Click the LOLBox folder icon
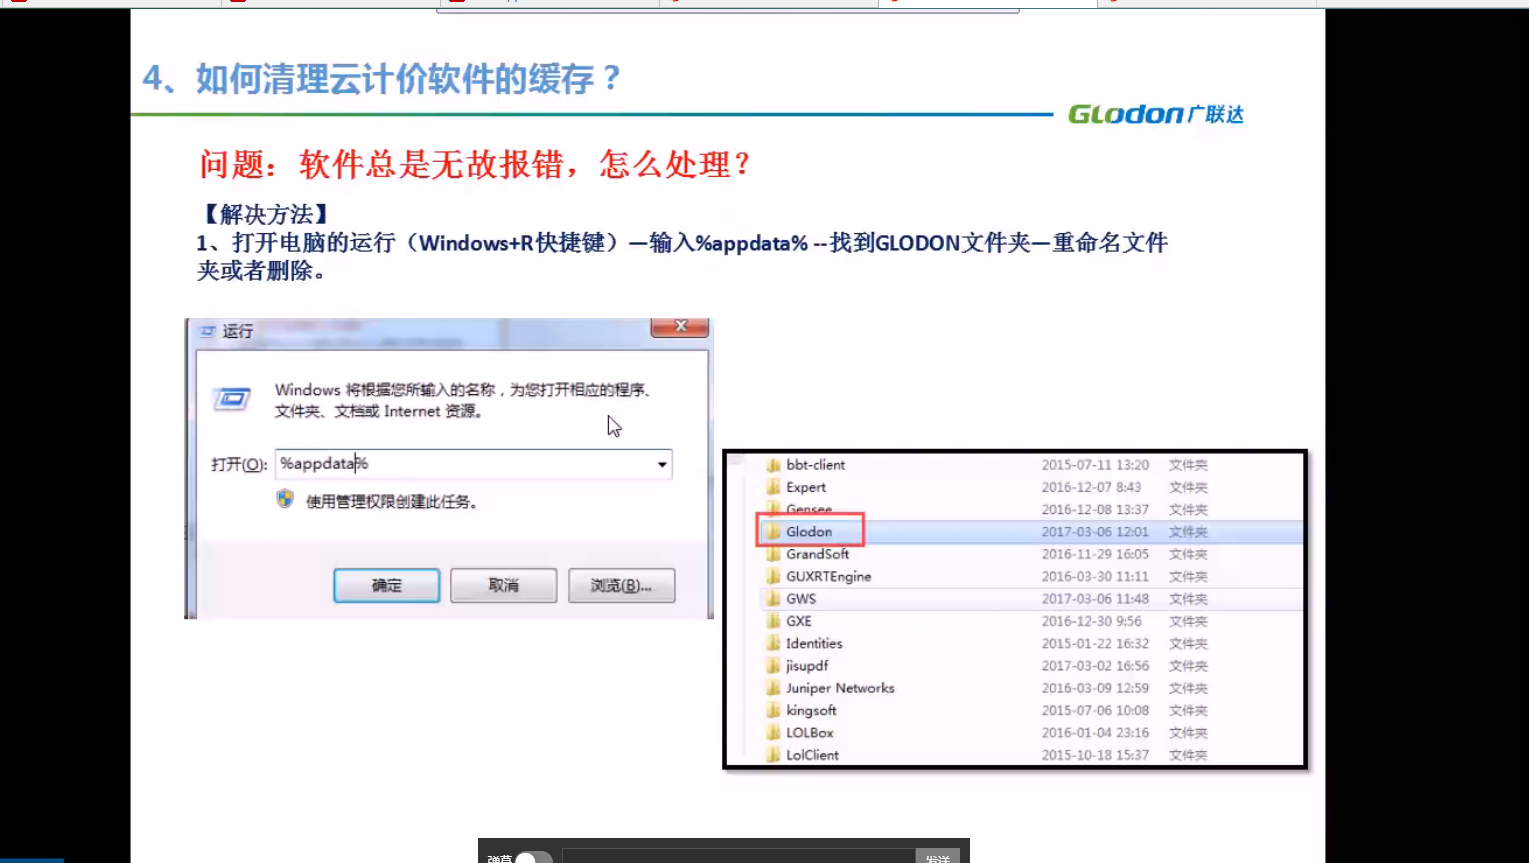 tap(773, 733)
